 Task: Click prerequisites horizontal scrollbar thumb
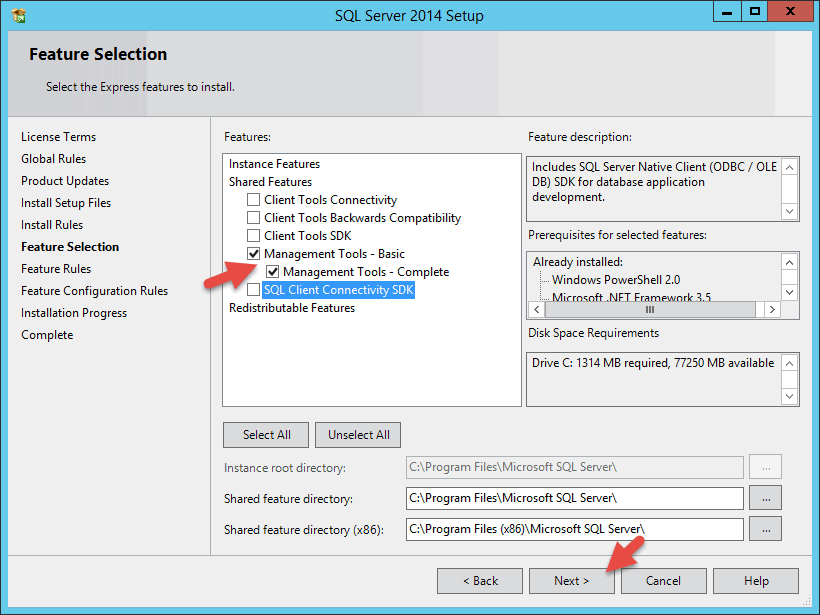click(x=650, y=310)
